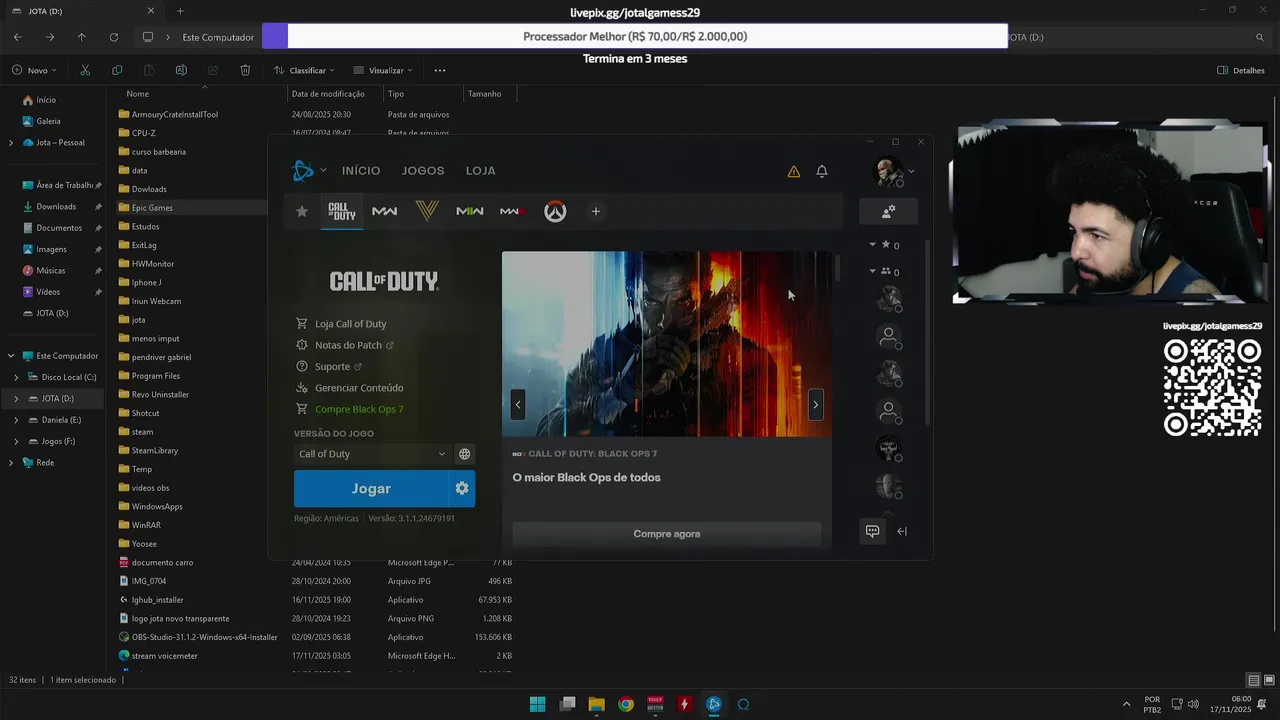
Task: Add a game with the plus icon
Action: point(595,211)
